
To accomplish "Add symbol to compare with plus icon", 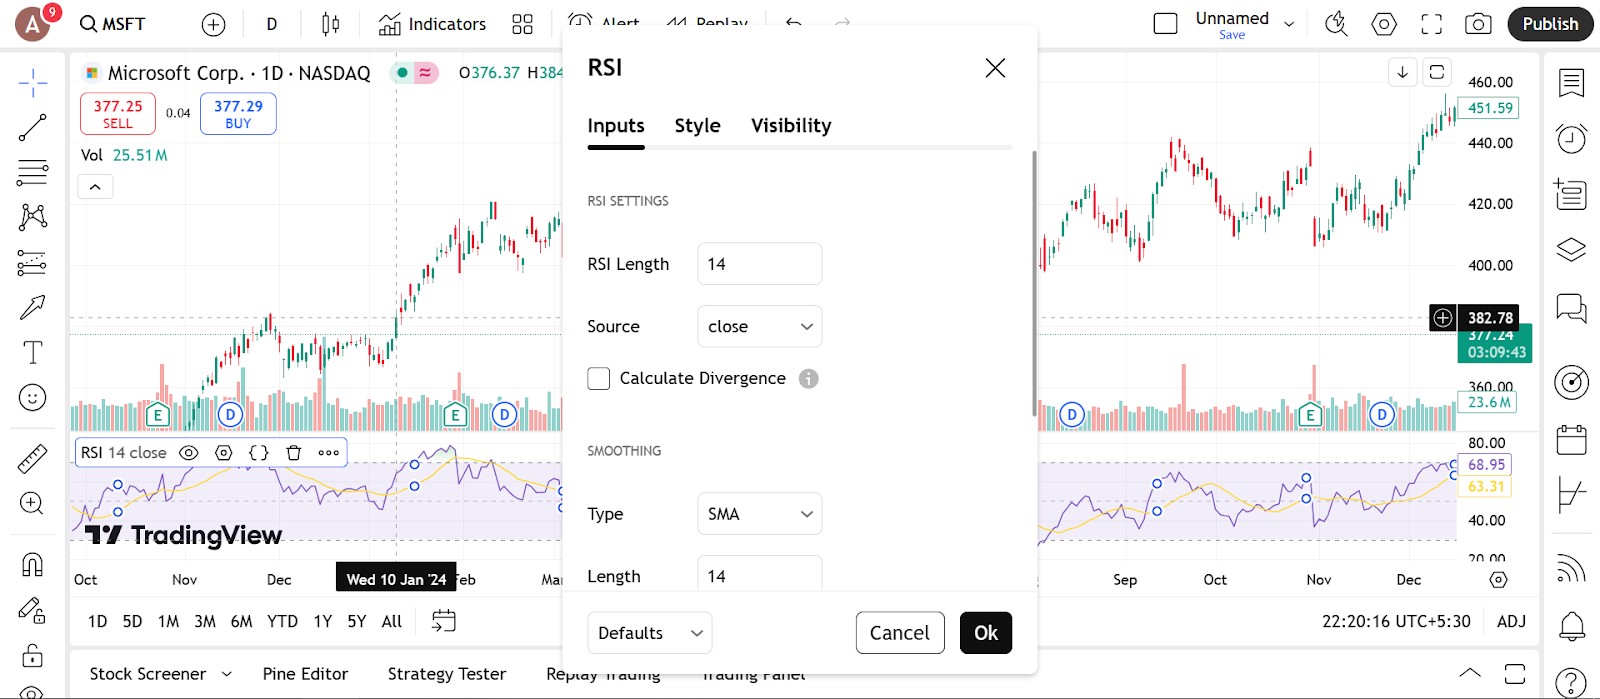I will (x=213, y=24).
